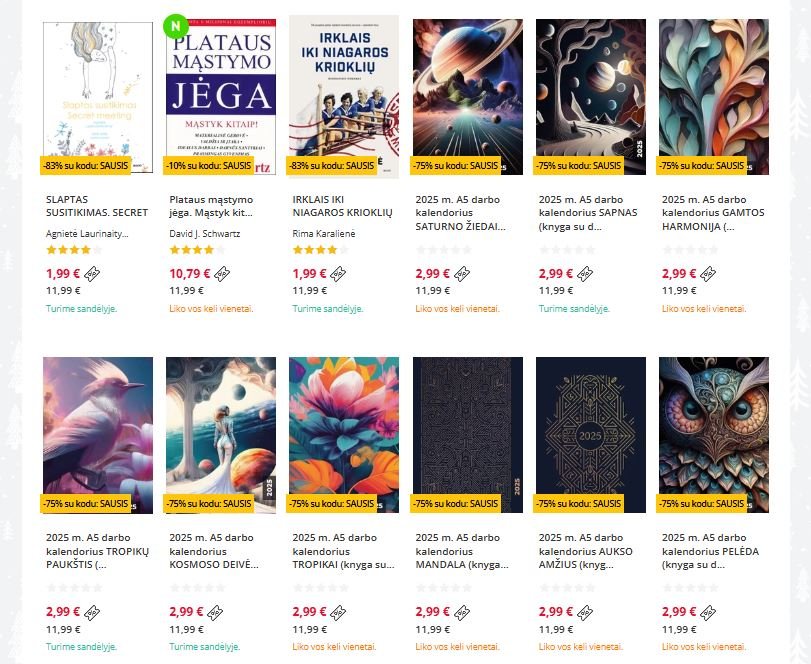Open the Slaptas Susitikimas book cover
Viewport: 811px width, 664px height.
pyautogui.click(x=98, y=97)
